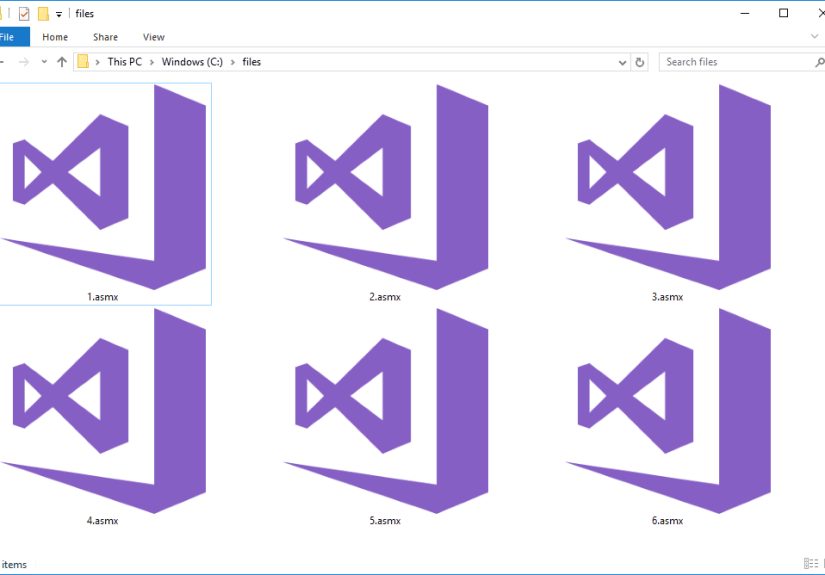Click the New folder quick access icon
The height and width of the screenshot is (575, 825).
coord(43,14)
